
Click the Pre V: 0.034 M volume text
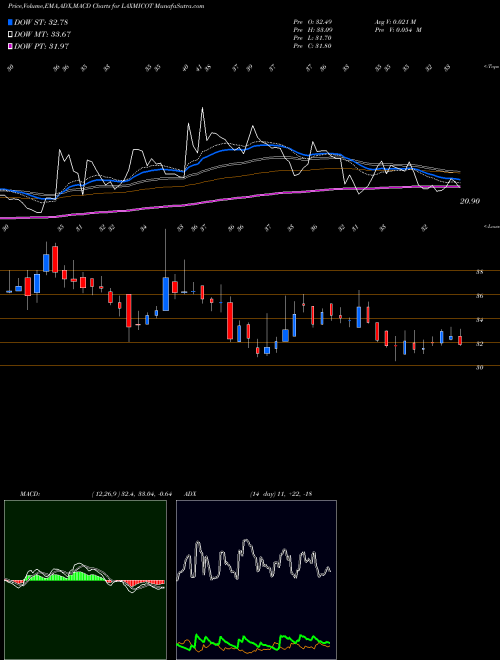click(398, 30)
